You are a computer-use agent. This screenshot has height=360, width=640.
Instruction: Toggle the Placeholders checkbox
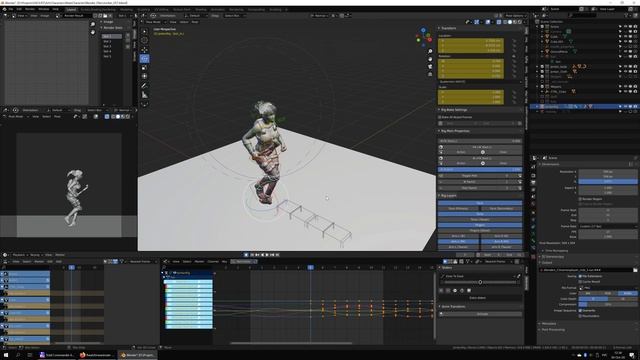(x=580, y=316)
